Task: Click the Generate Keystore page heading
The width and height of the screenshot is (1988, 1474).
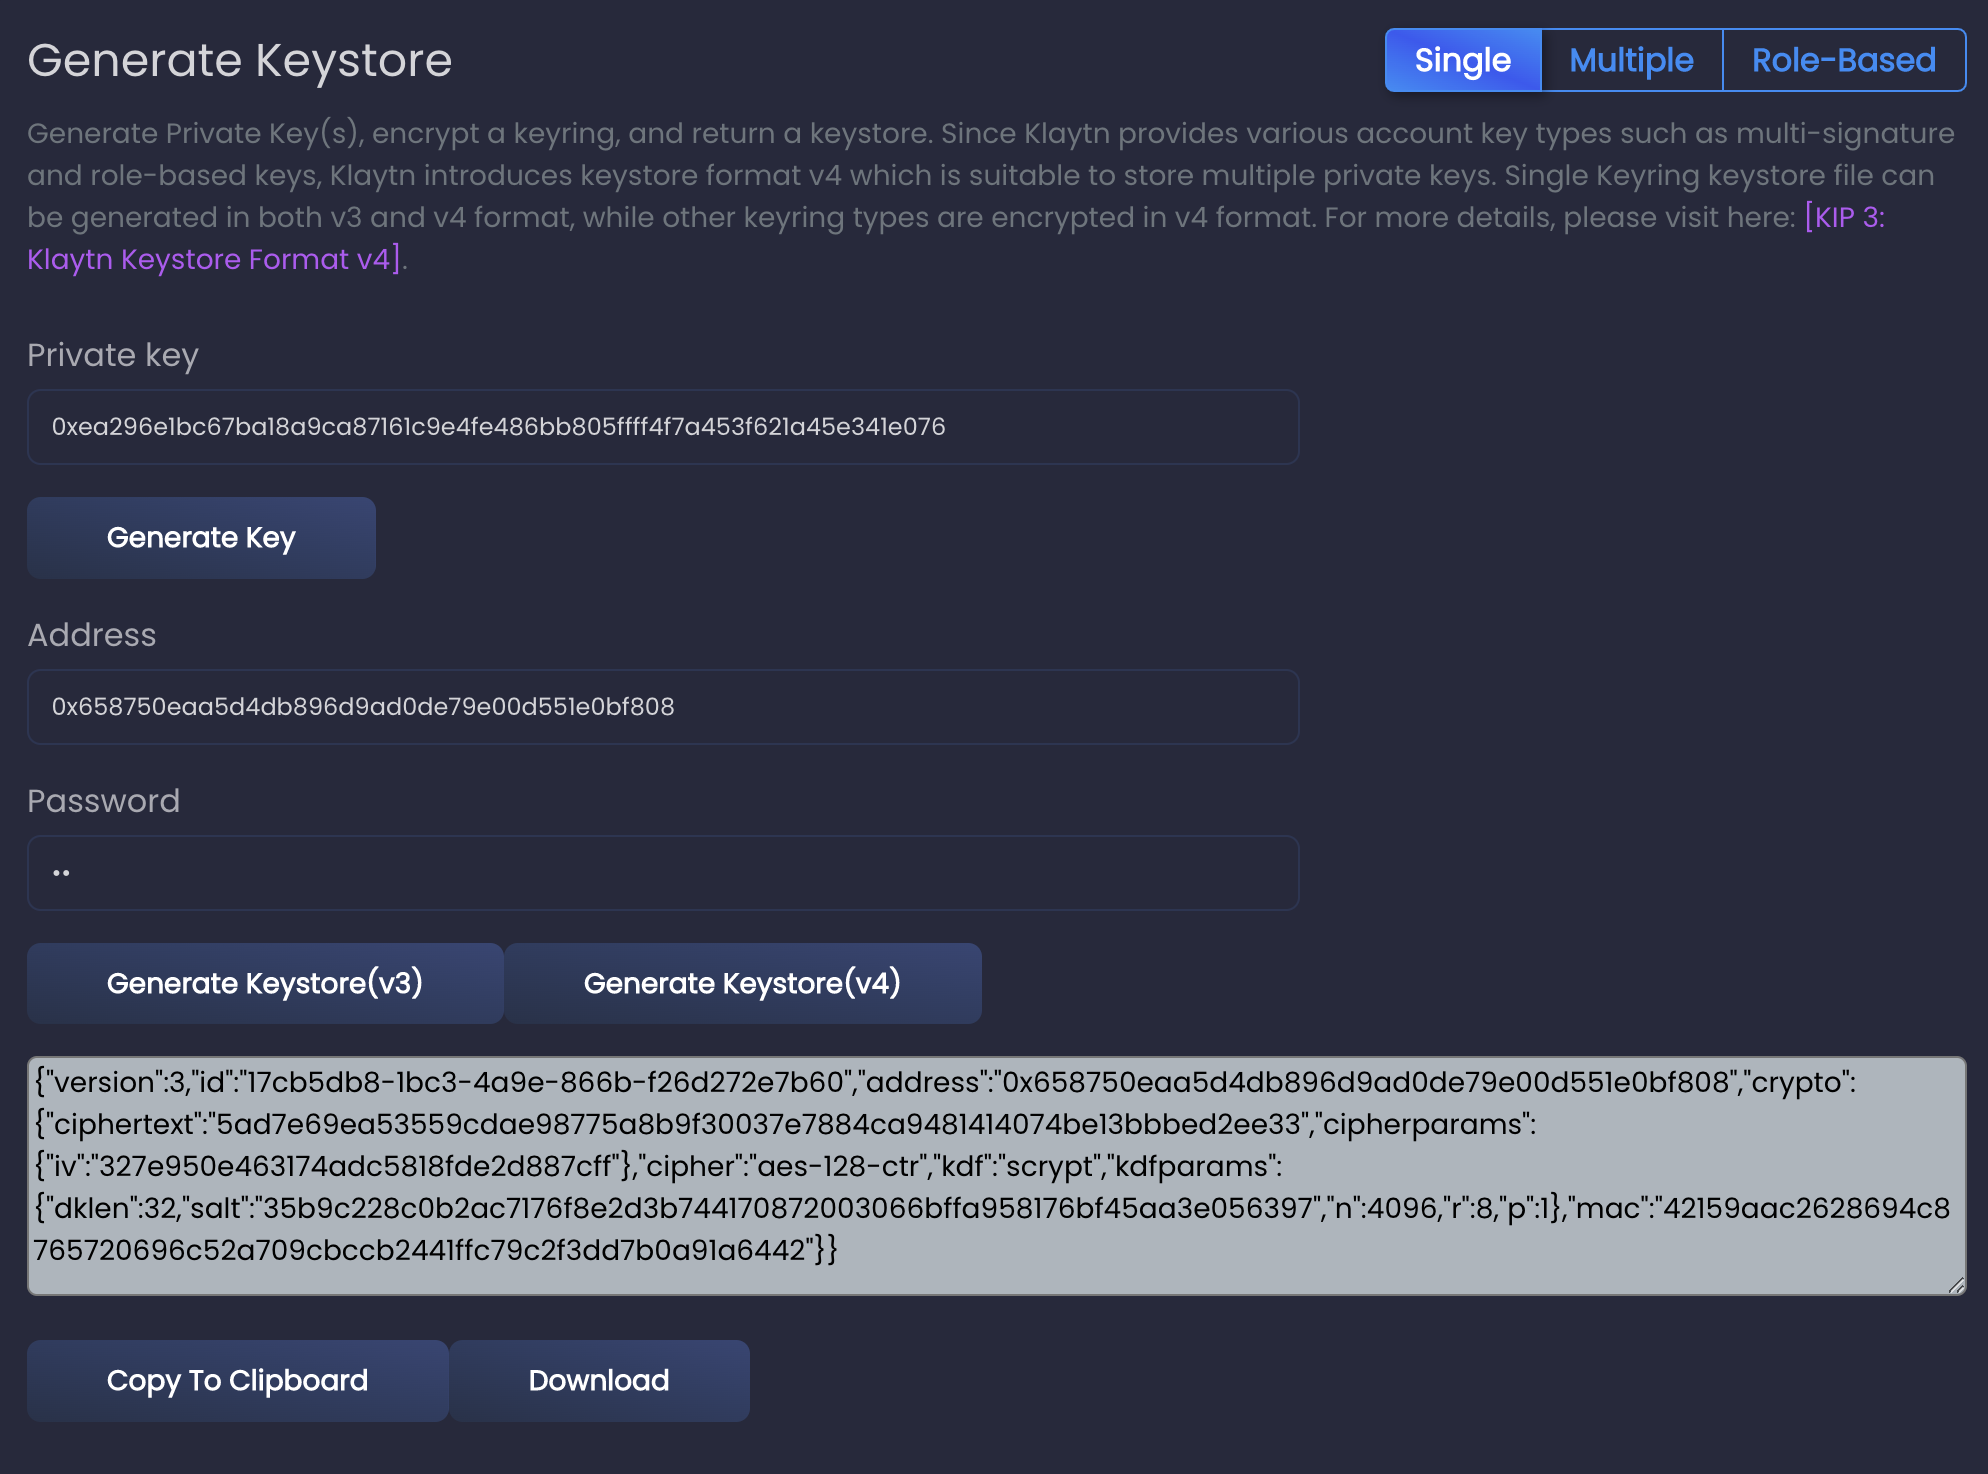Action: coord(240,60)
